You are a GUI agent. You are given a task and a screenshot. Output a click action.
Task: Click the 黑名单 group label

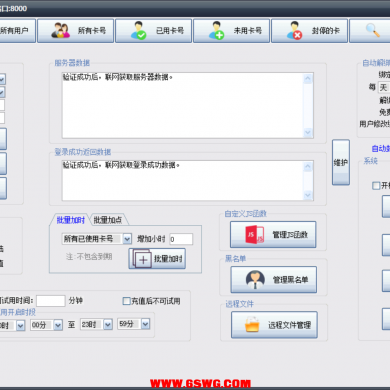click(236, 259)
